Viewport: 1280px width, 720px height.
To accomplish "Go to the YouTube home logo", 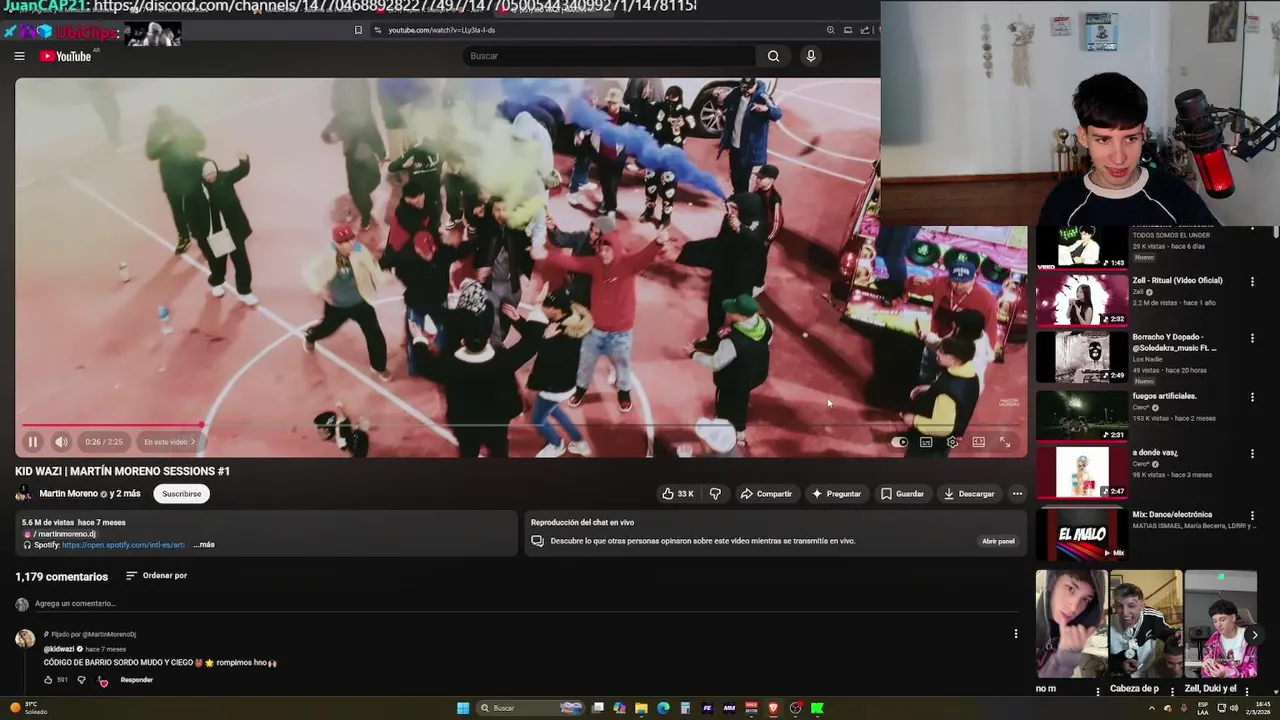I will coord(66,56).
